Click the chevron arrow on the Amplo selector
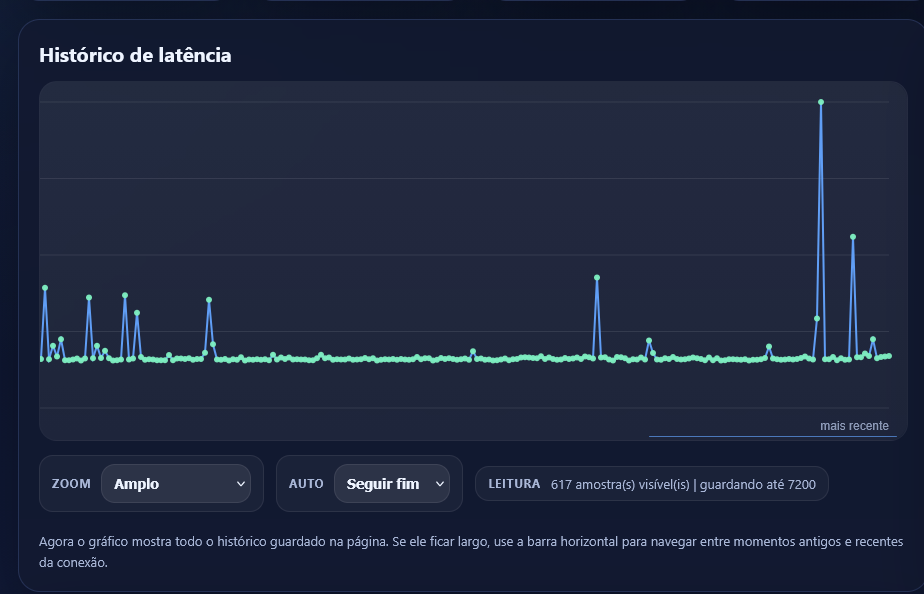The width and height of the screenshot is (924, 594). (x=240, y=484)
